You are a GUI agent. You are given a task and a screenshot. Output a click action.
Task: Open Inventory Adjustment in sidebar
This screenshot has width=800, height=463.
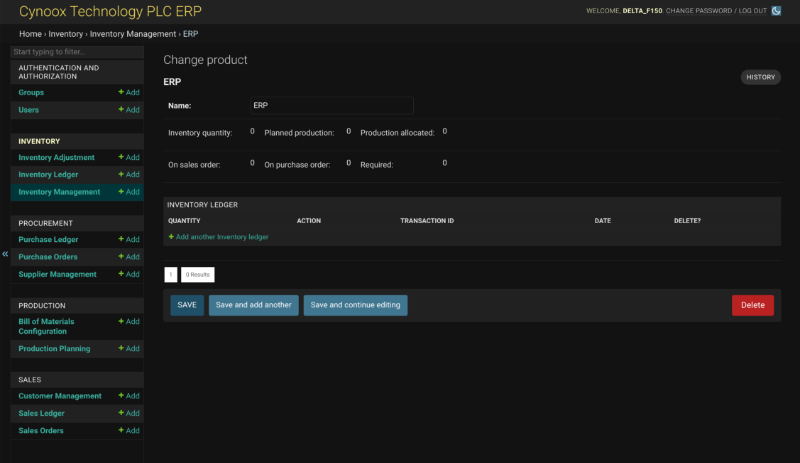[x=57, y=157]
